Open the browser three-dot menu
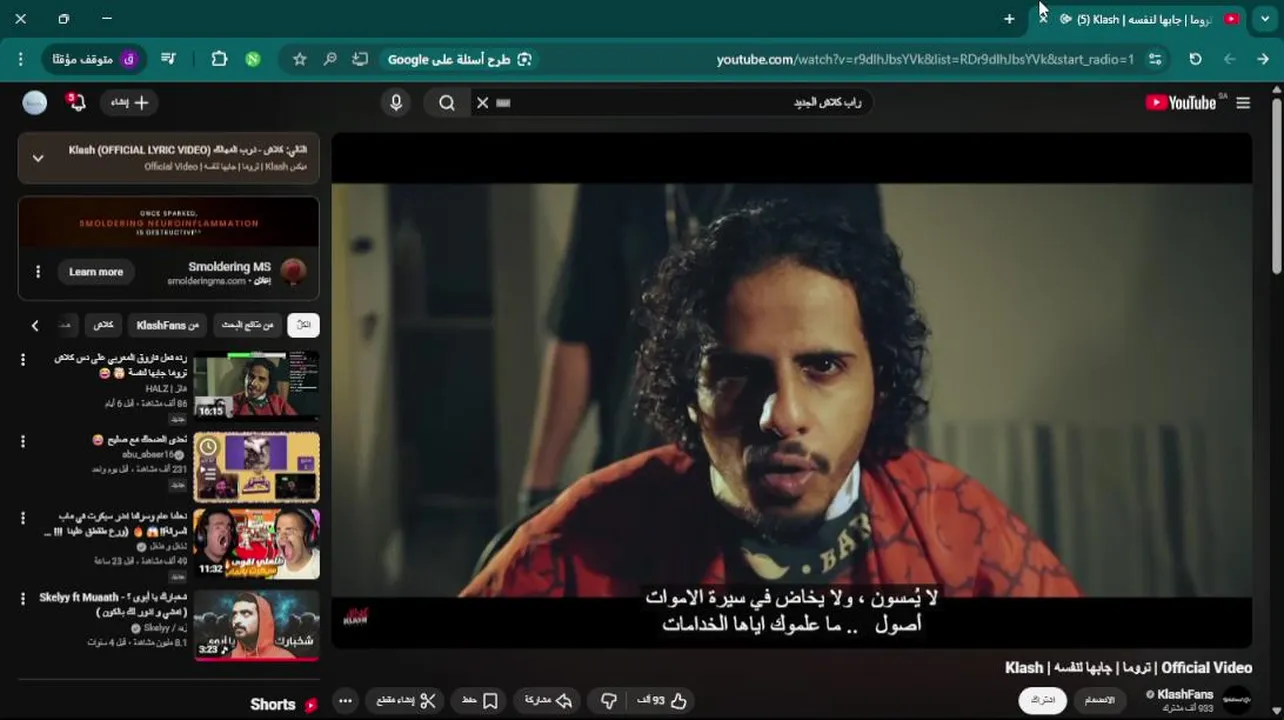Screen dimensions: 1284x720 (x=20, y=60)
